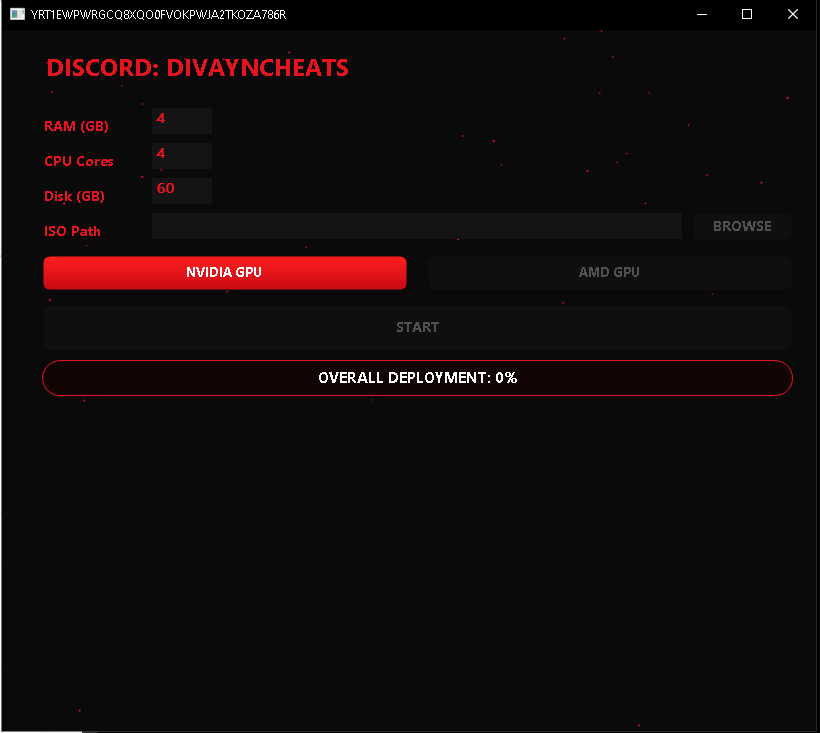Click the Overall Deployment progress bar

pyautogui.click(x=417, y=378)
